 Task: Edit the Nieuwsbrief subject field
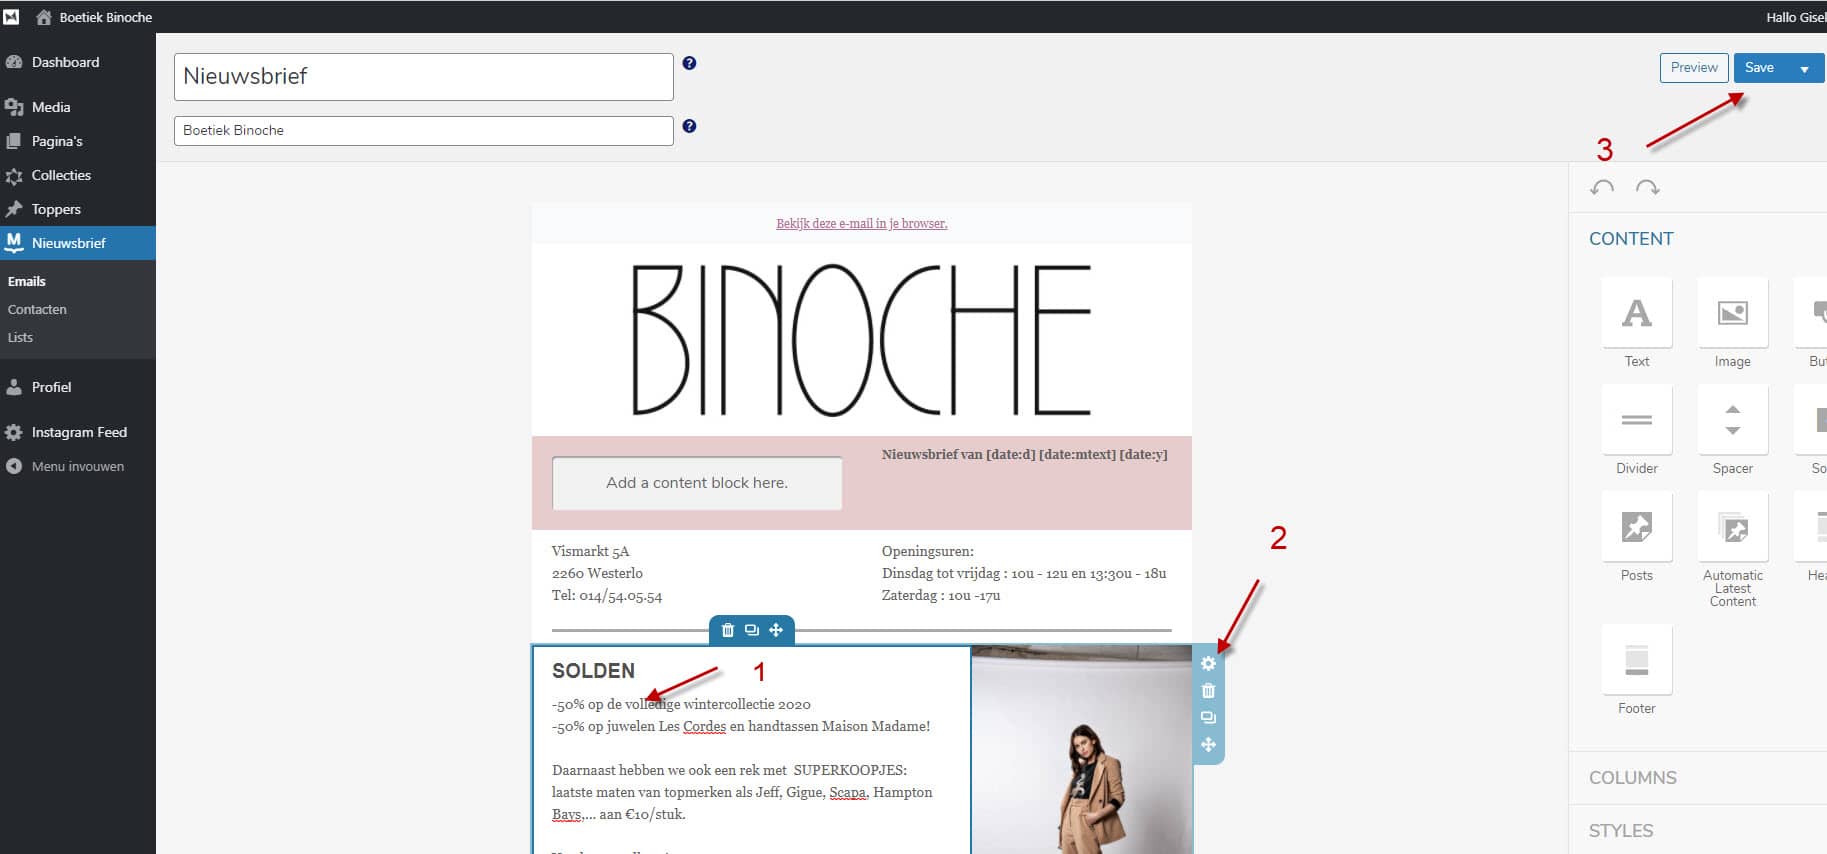pyautogui.click(x=424, y=77)
